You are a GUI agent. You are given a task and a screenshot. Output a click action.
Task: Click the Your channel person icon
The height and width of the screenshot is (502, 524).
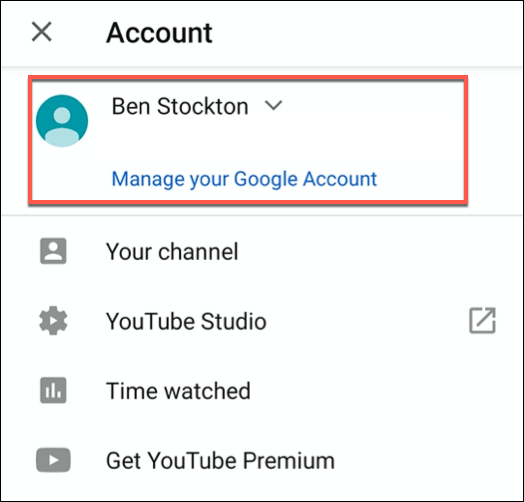(53, 251)
